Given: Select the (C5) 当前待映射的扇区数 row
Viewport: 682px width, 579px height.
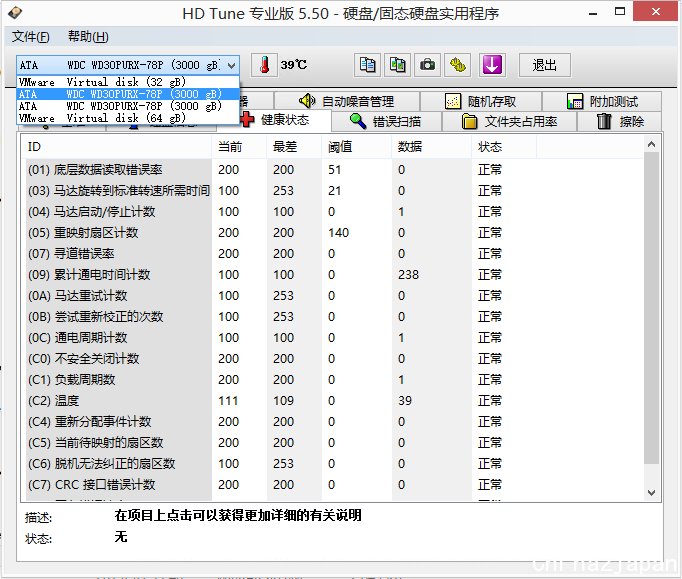Looking at the screenshot, I should point(333,442).
